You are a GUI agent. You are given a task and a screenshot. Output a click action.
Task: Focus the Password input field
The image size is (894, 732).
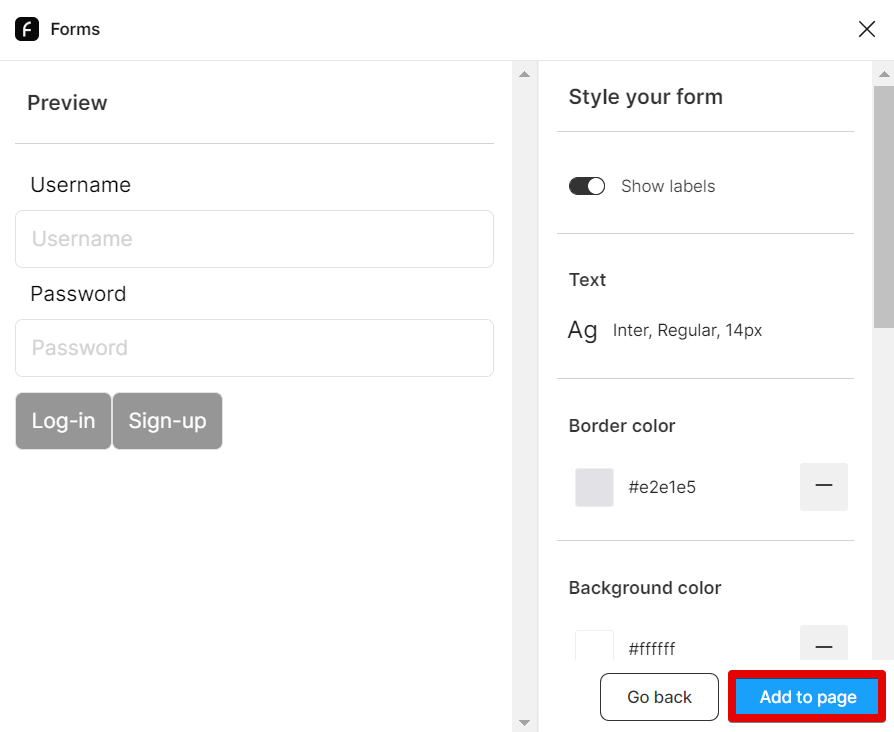pos(254,348)
